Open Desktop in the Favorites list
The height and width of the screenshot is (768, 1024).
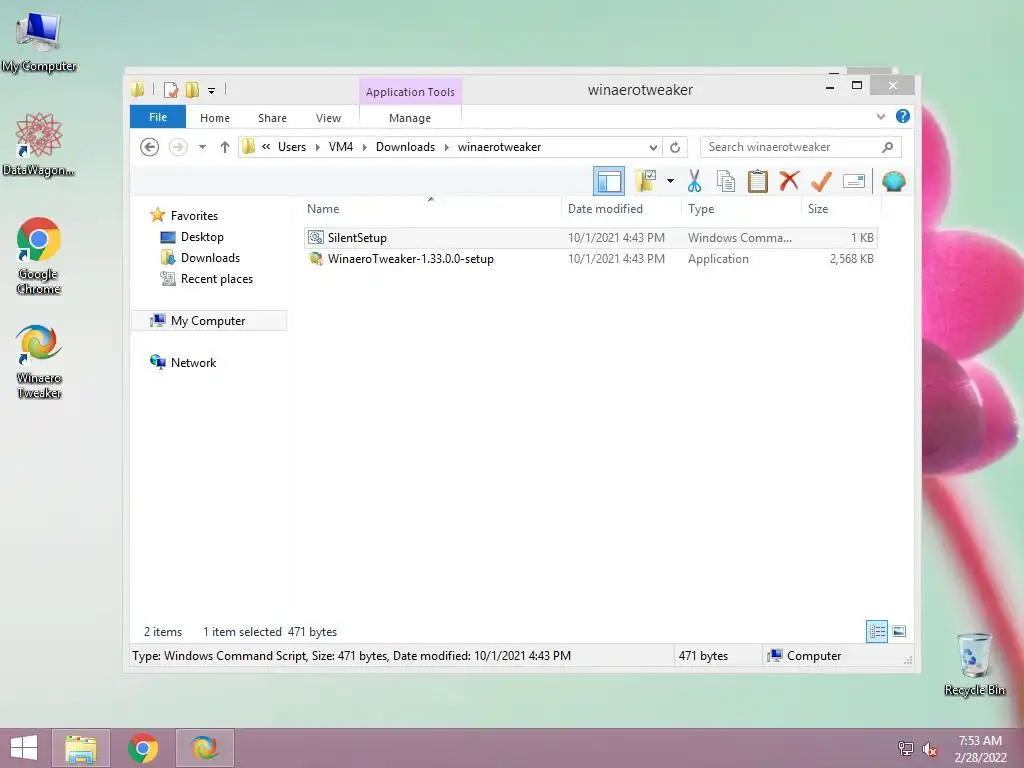[x=202, y=236]
